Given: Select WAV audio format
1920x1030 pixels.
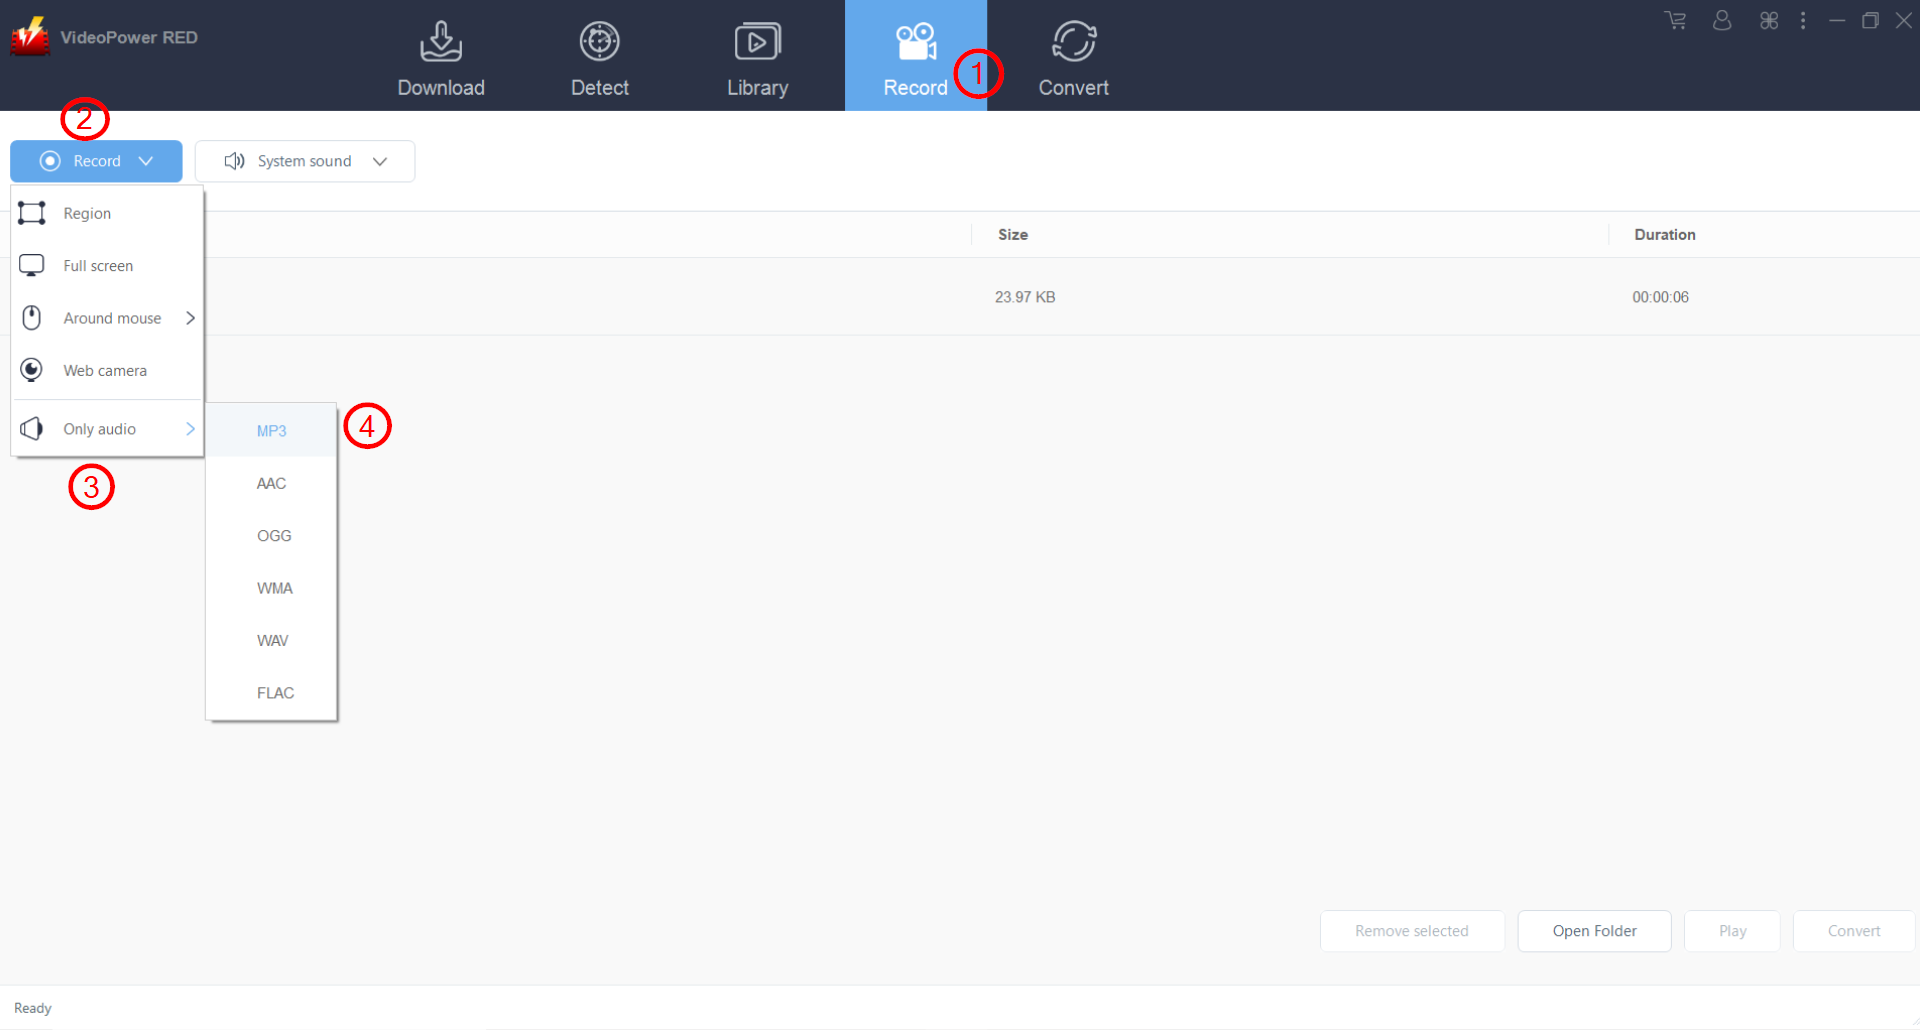Looking at the screenshot, I should click(x=272, y=641).
